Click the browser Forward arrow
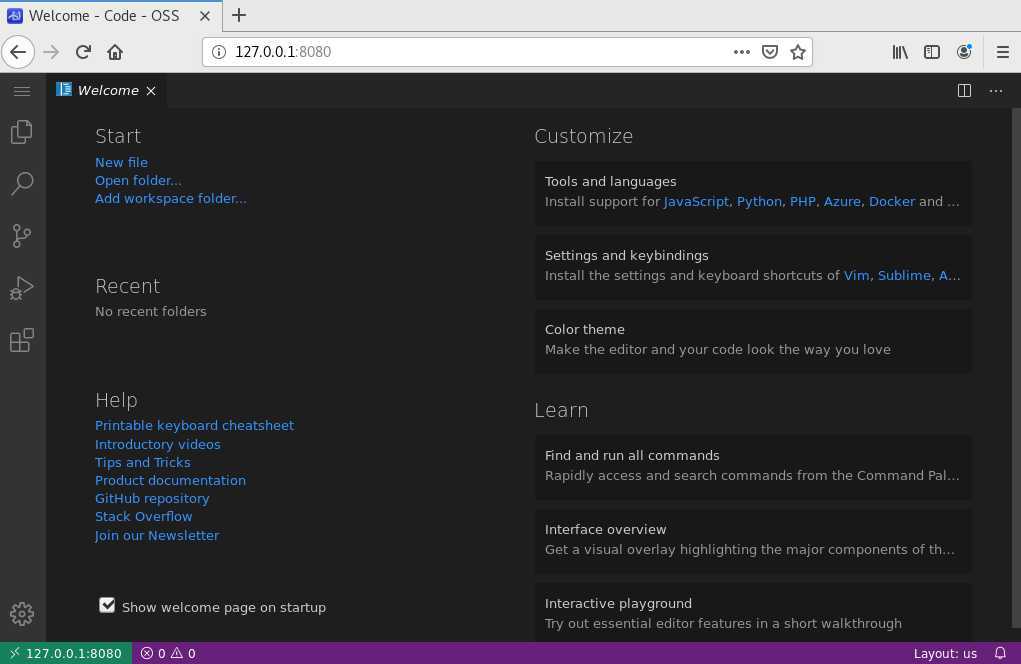1021x664 pixels. pos(51,52)
